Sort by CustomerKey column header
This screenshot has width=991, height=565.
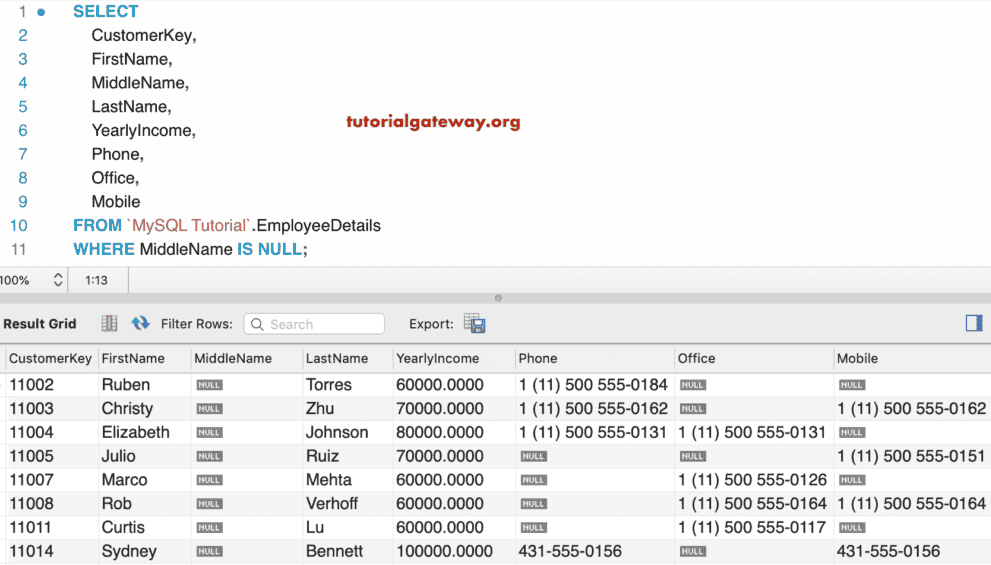[51, 358]
